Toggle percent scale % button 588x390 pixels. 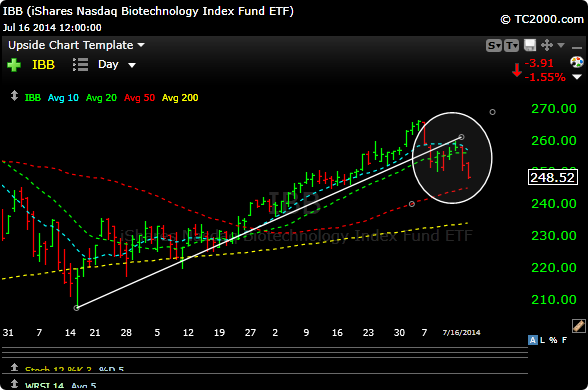(x=553, y=340)
